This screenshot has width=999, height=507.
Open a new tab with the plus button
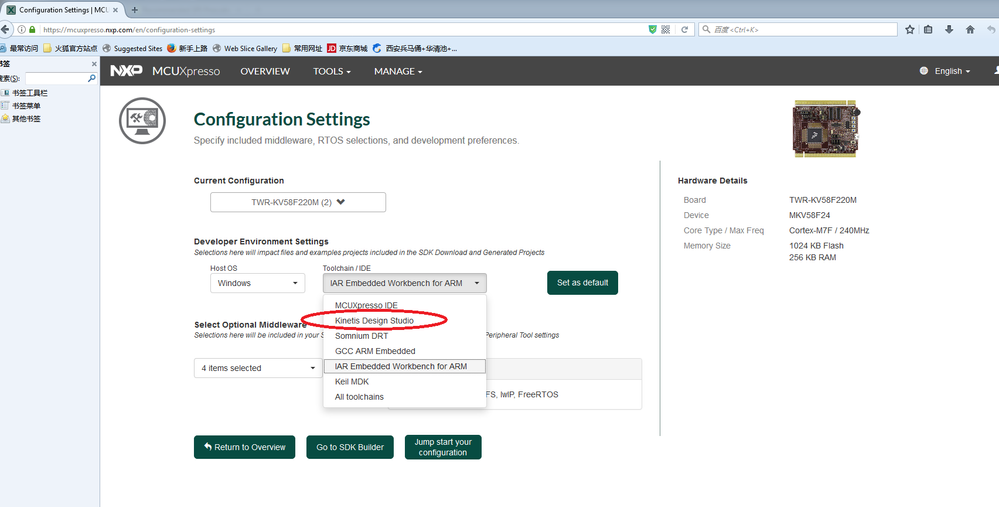tap(134, 10)
